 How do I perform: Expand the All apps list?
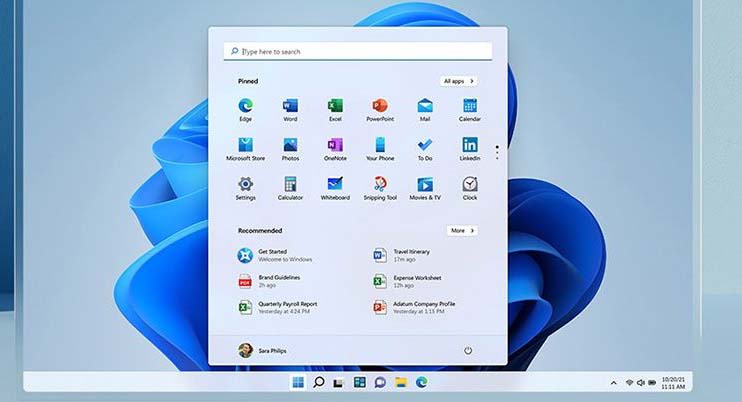click(458, 80)
